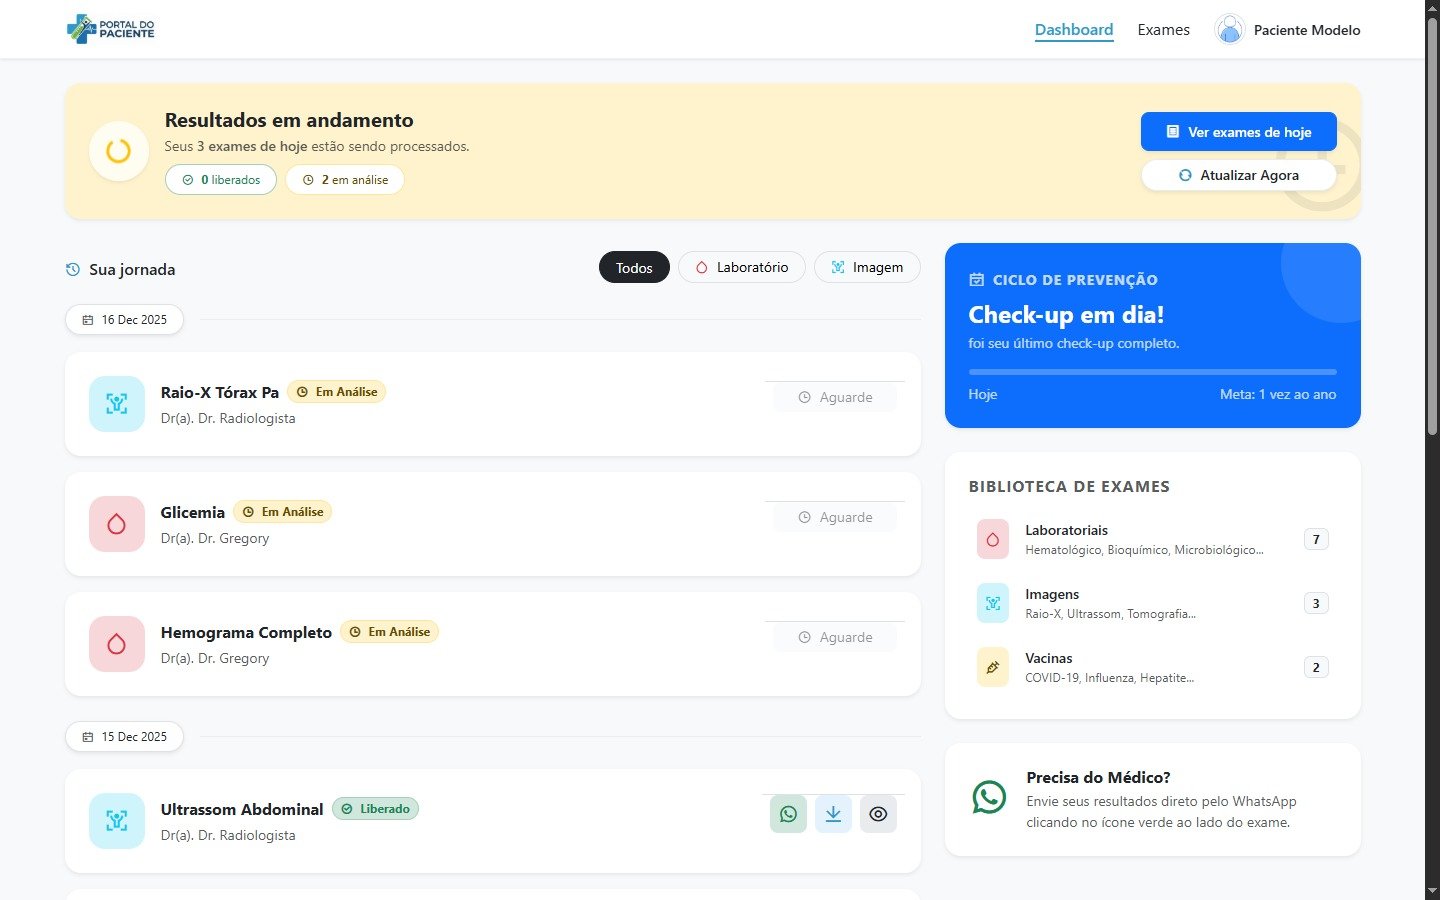Open the Paciente Modelo profile avatar
Image resolution: width=1440 pixels, height=900 pixels.
1229,29
